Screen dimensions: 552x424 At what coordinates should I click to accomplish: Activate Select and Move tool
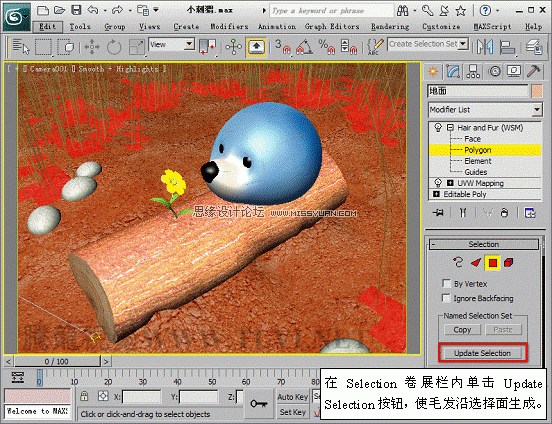(x=92, y=46)
